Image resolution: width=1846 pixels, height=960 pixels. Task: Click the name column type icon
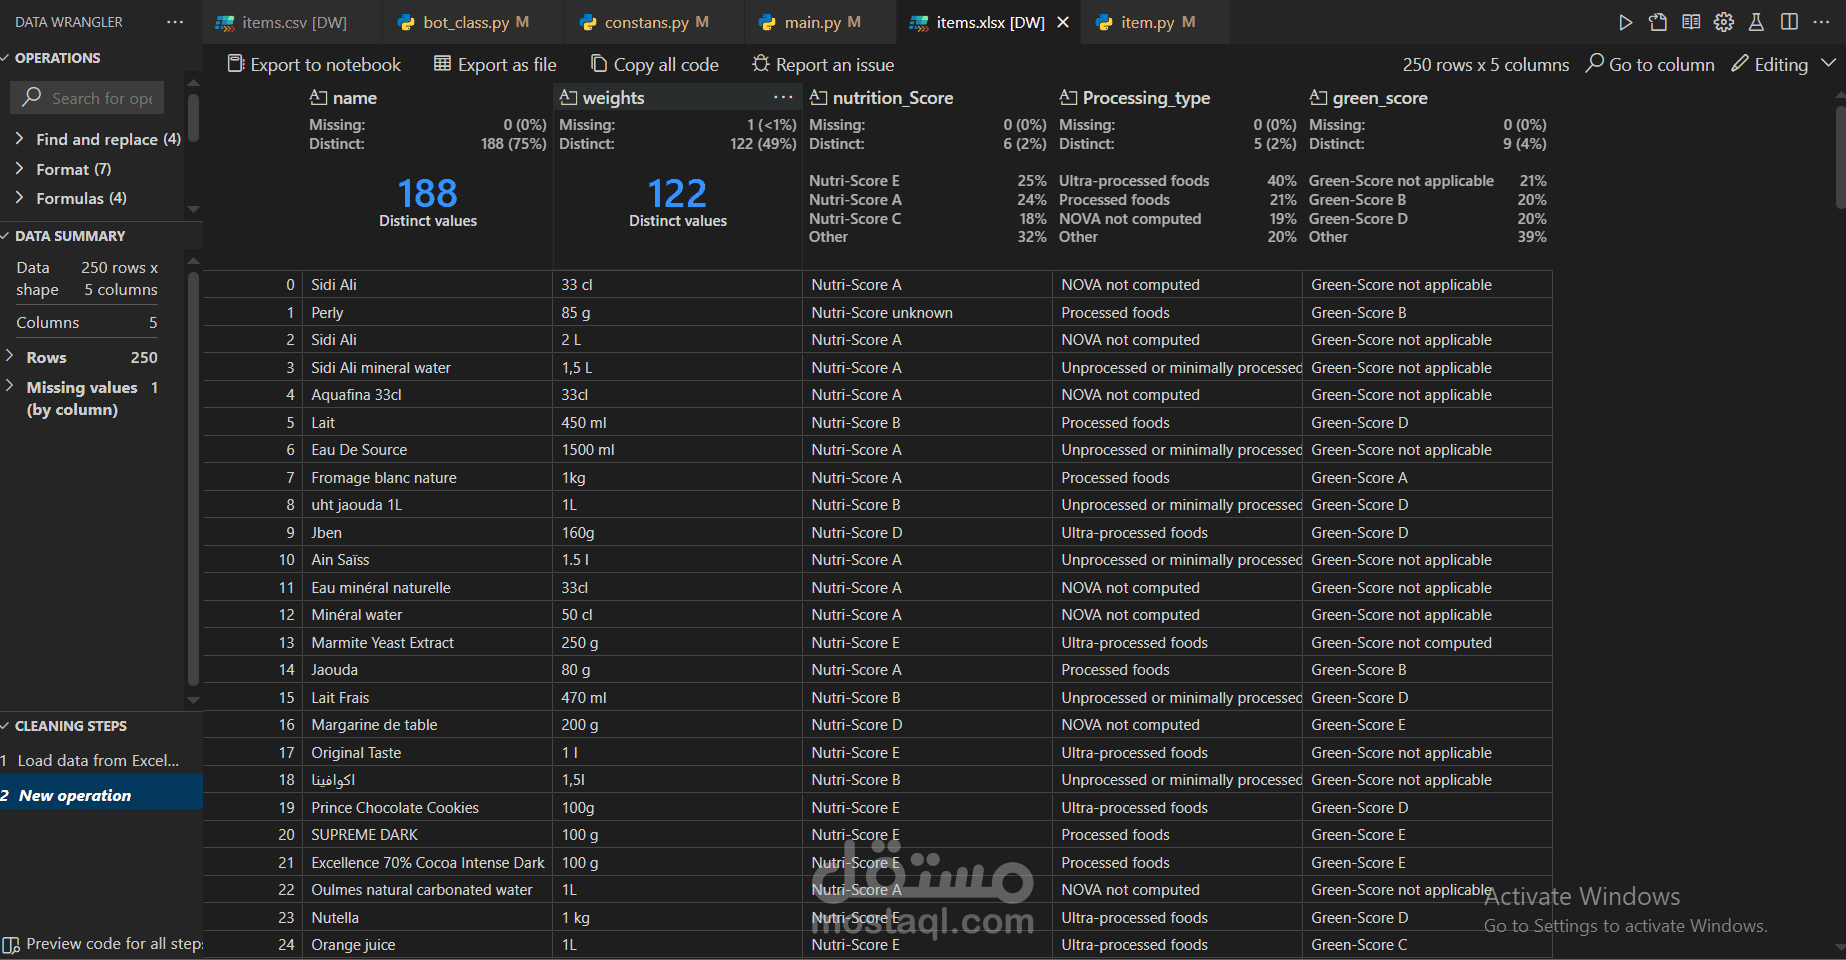point(319,97)
